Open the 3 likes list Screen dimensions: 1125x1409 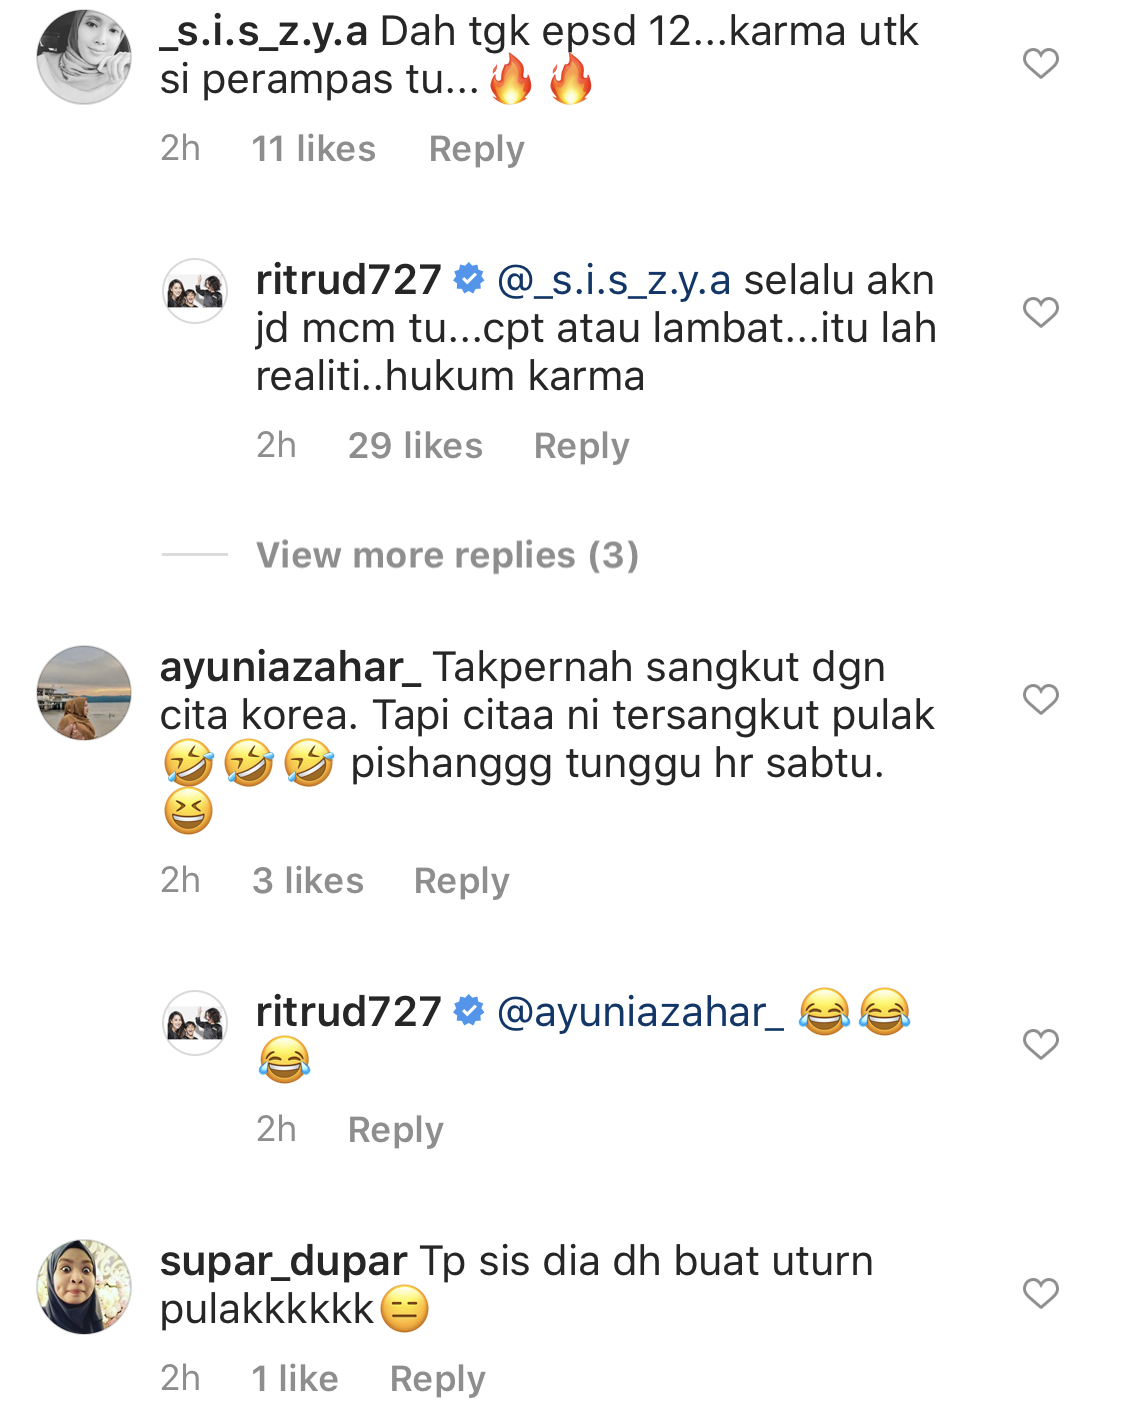308,881
